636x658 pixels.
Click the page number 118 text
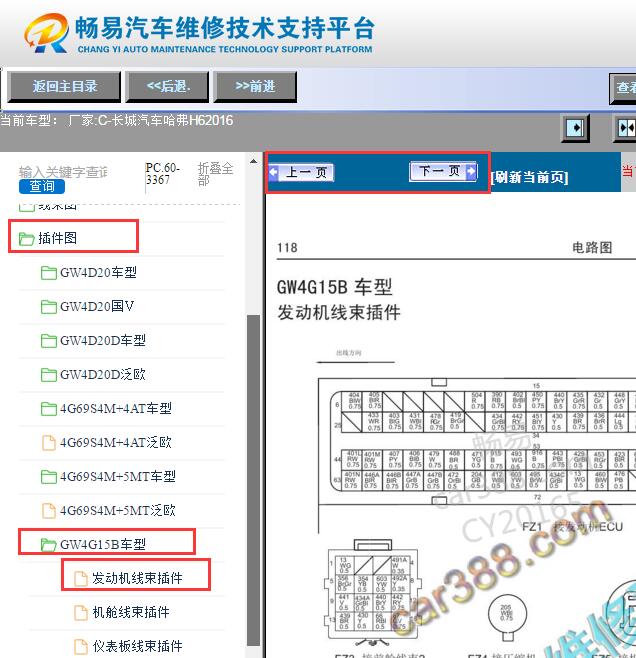[x=287, y=248]
